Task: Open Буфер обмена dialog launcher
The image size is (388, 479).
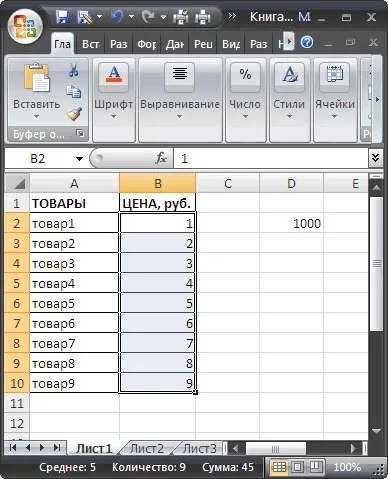Action: [x=80, y=133]
